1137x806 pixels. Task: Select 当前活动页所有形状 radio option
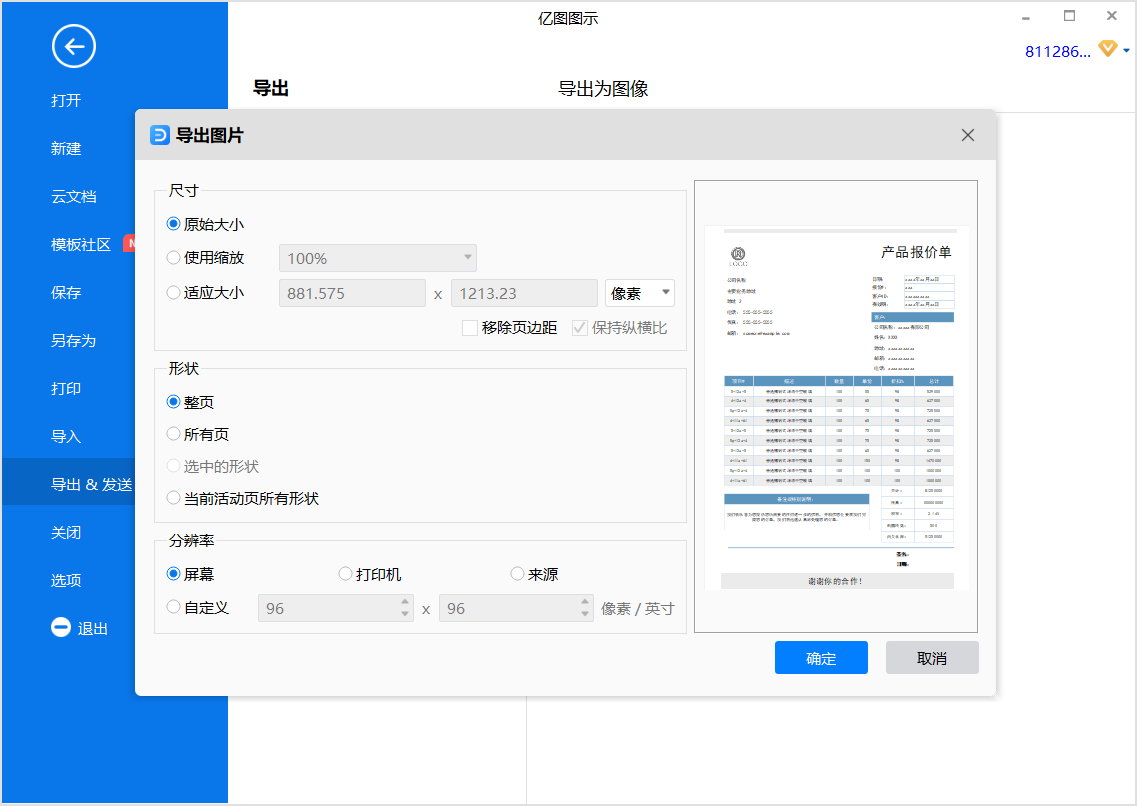coord(173,498)
